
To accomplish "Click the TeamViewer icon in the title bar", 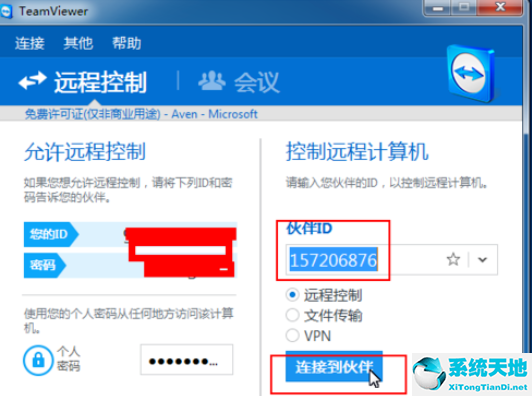I will tap(6, 12).
